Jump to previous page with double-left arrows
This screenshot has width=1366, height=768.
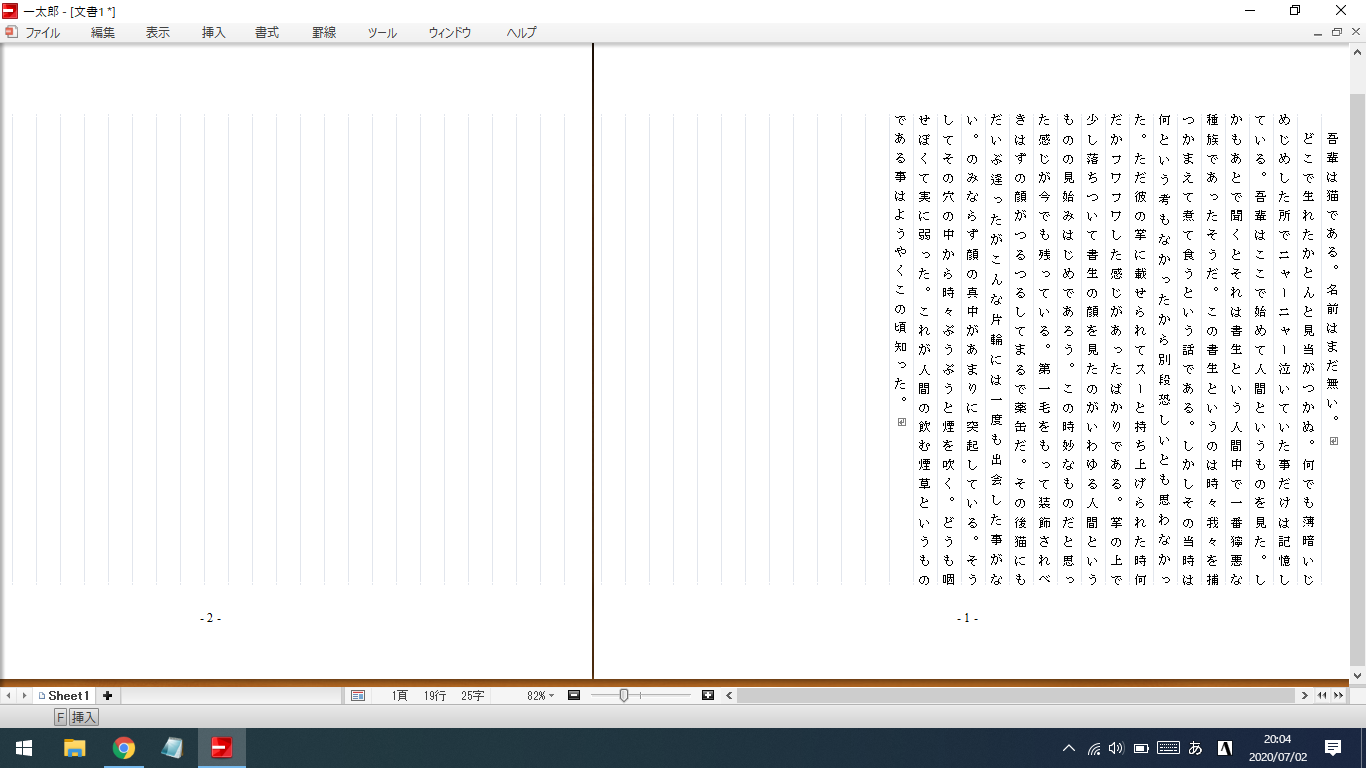point(1322,696)
